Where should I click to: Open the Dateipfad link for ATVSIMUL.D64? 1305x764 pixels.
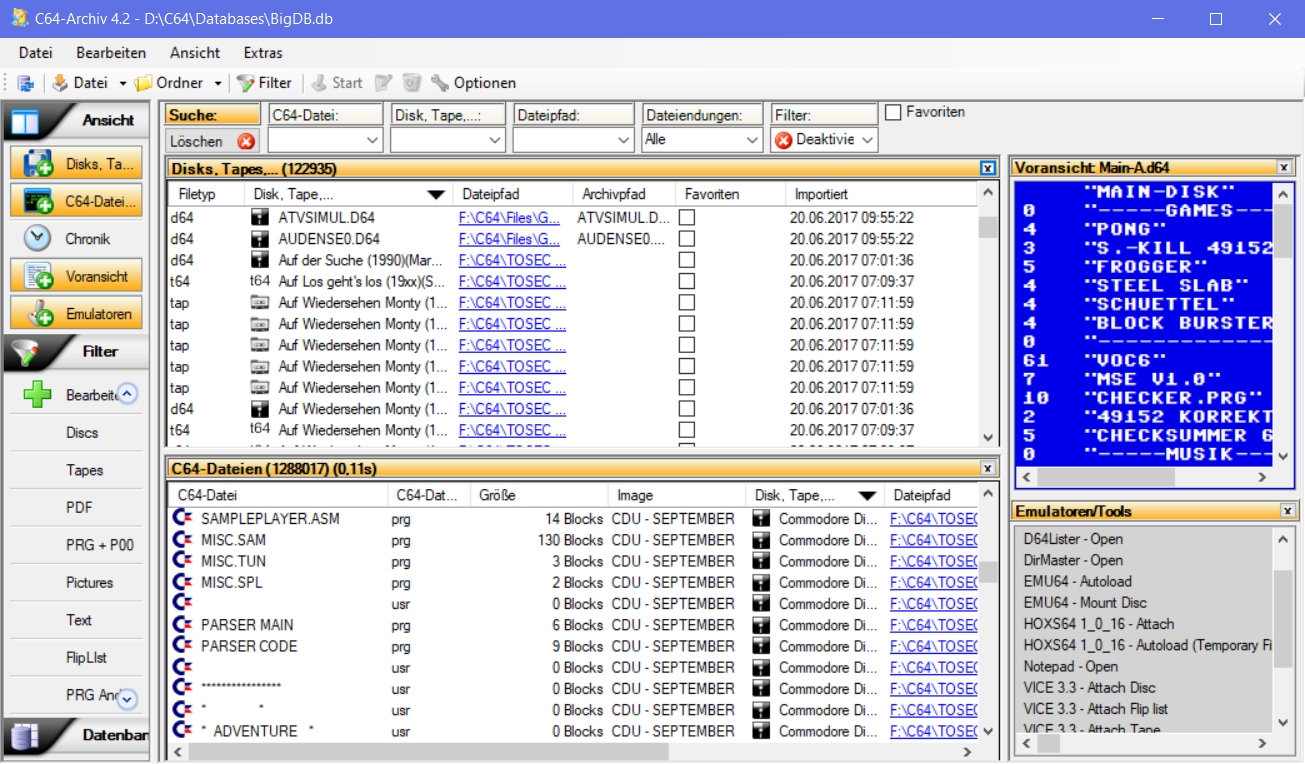[509, 217]
